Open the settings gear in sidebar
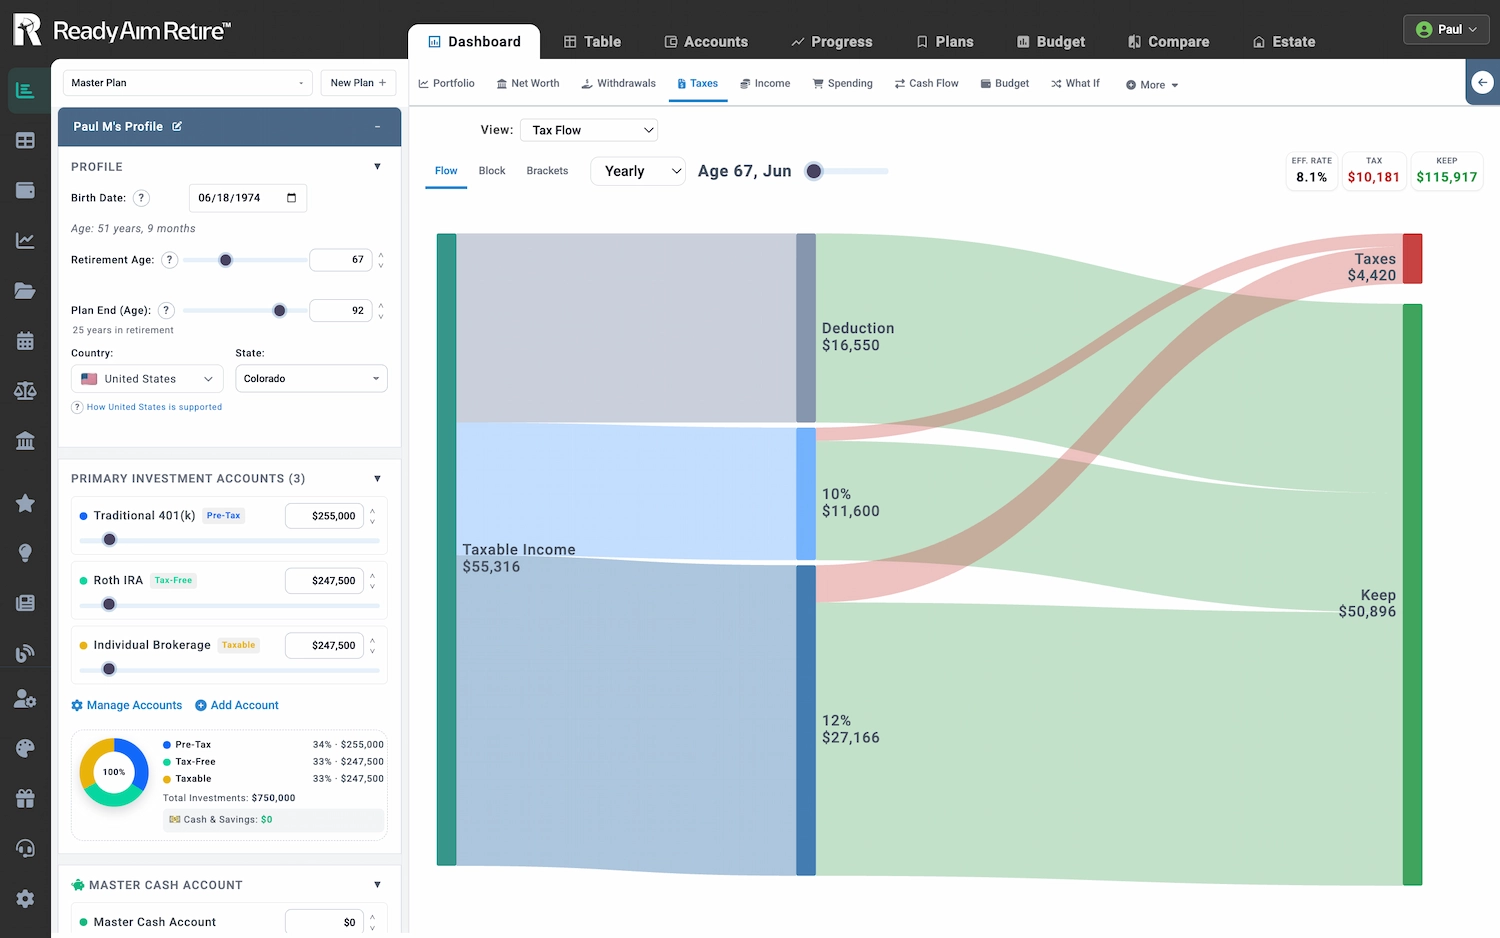This screenshot has width=1500, height=938. click(25, 898)
